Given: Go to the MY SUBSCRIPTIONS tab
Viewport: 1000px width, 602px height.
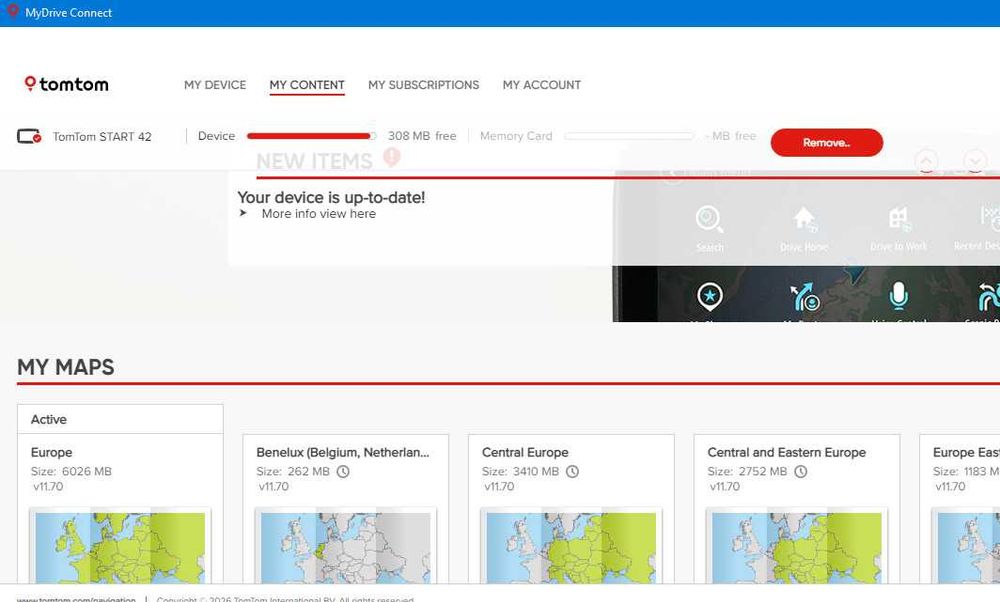Looking at the screenshot, I should 423,85.
